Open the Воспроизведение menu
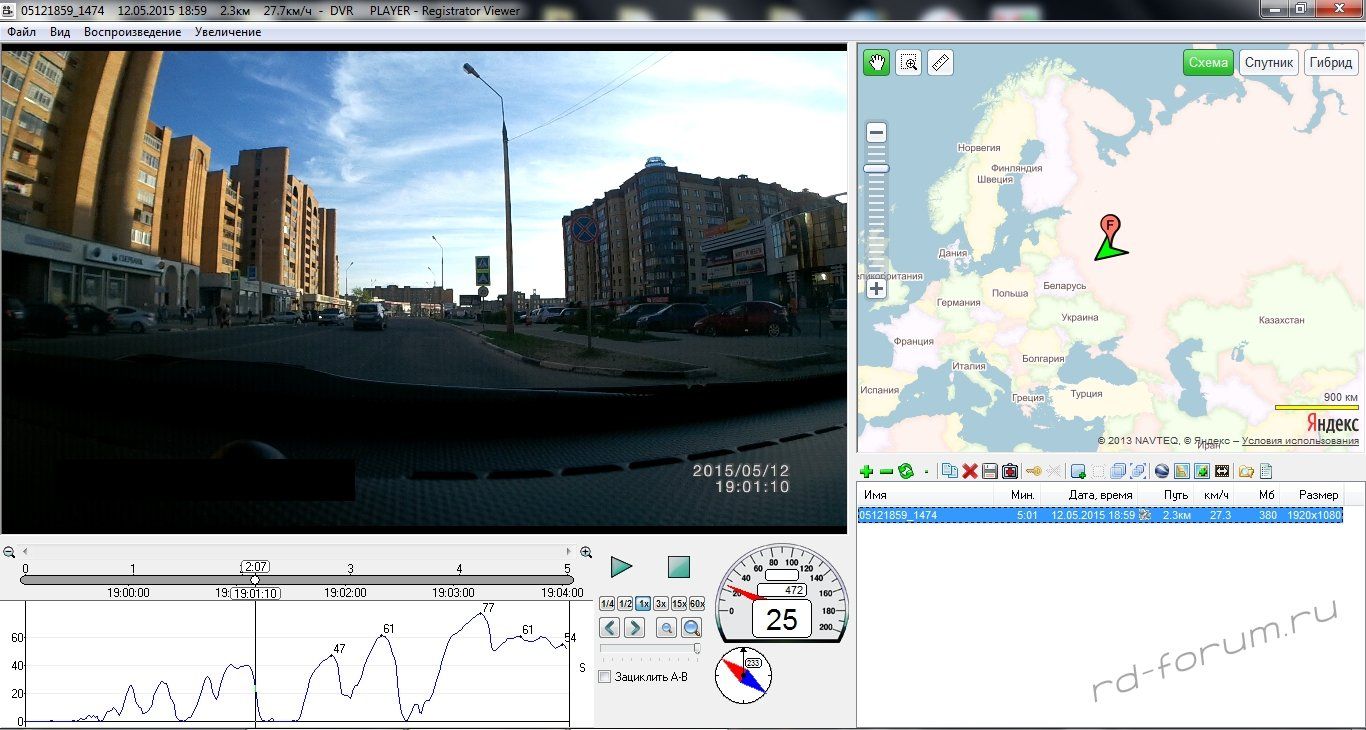This screenshot has height=730, width=1366. (132, 32)
